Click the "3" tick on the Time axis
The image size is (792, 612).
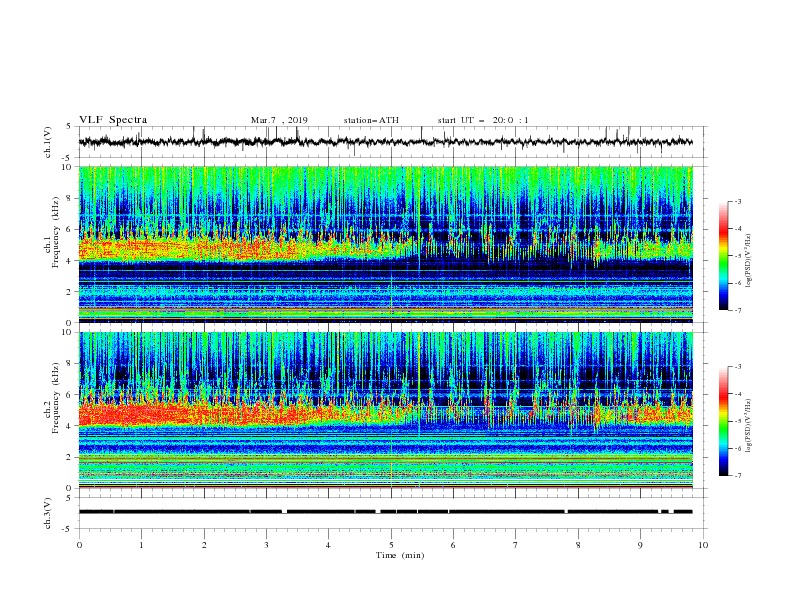[x=266, y=545]
